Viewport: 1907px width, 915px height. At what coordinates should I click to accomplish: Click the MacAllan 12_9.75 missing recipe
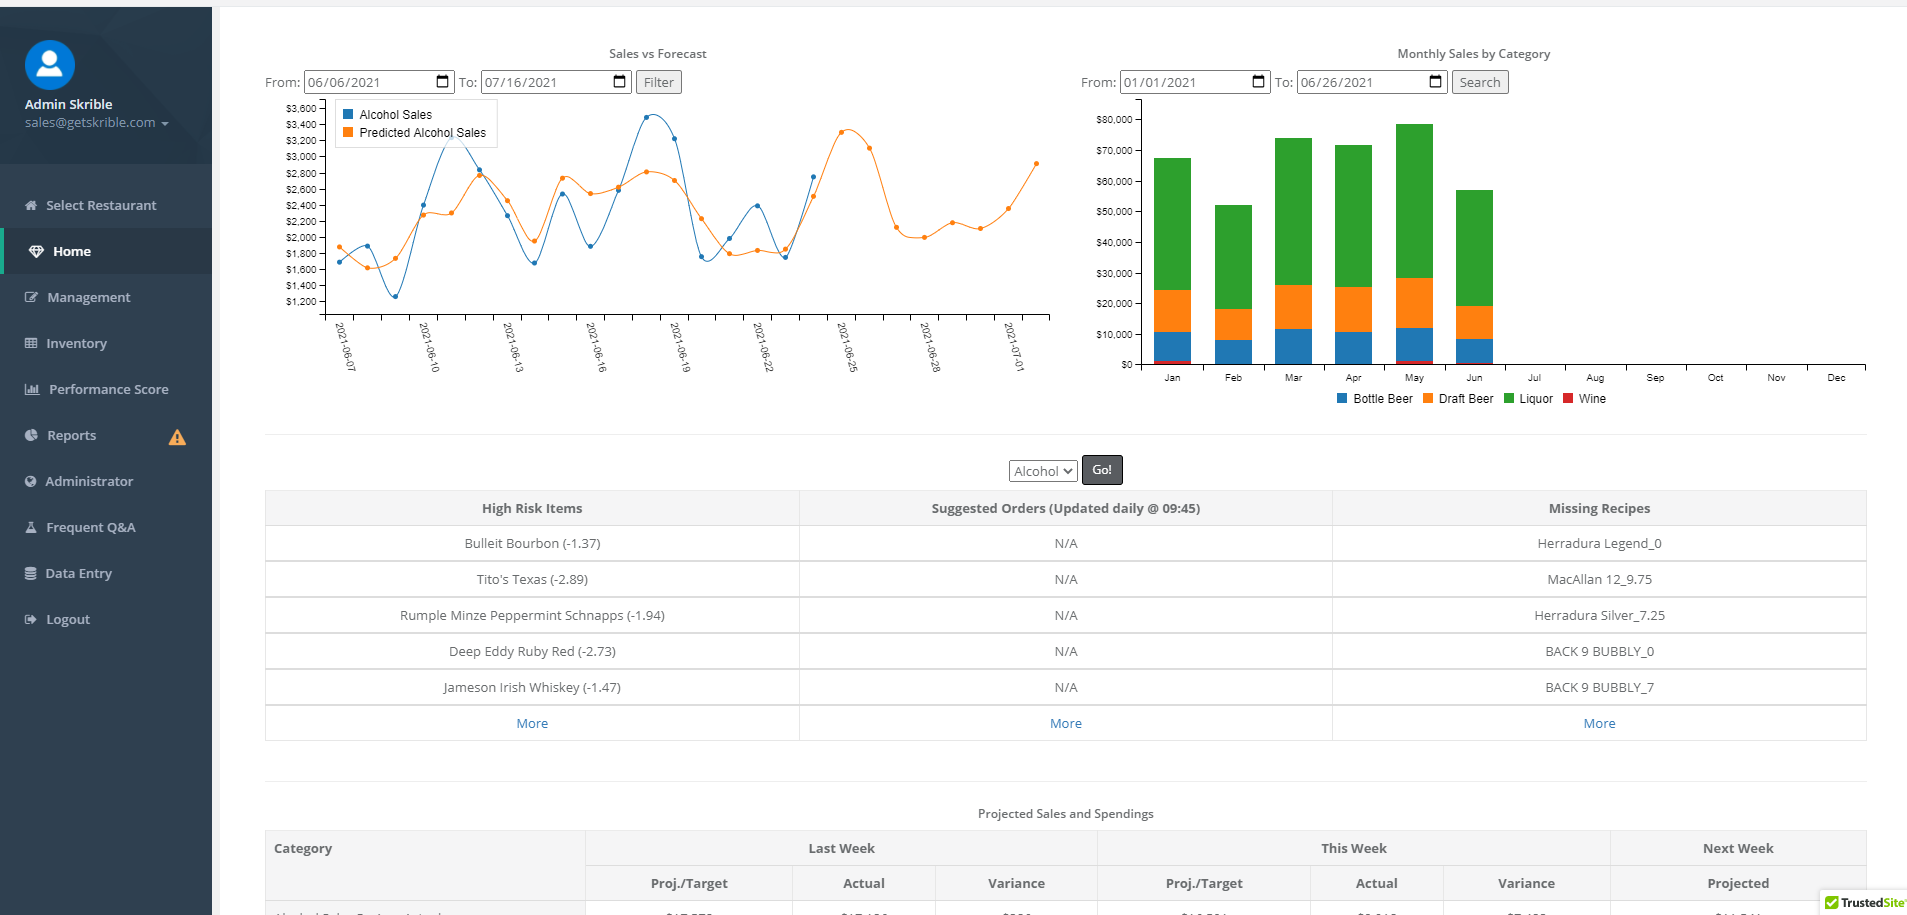click(x=1599, y=579)
